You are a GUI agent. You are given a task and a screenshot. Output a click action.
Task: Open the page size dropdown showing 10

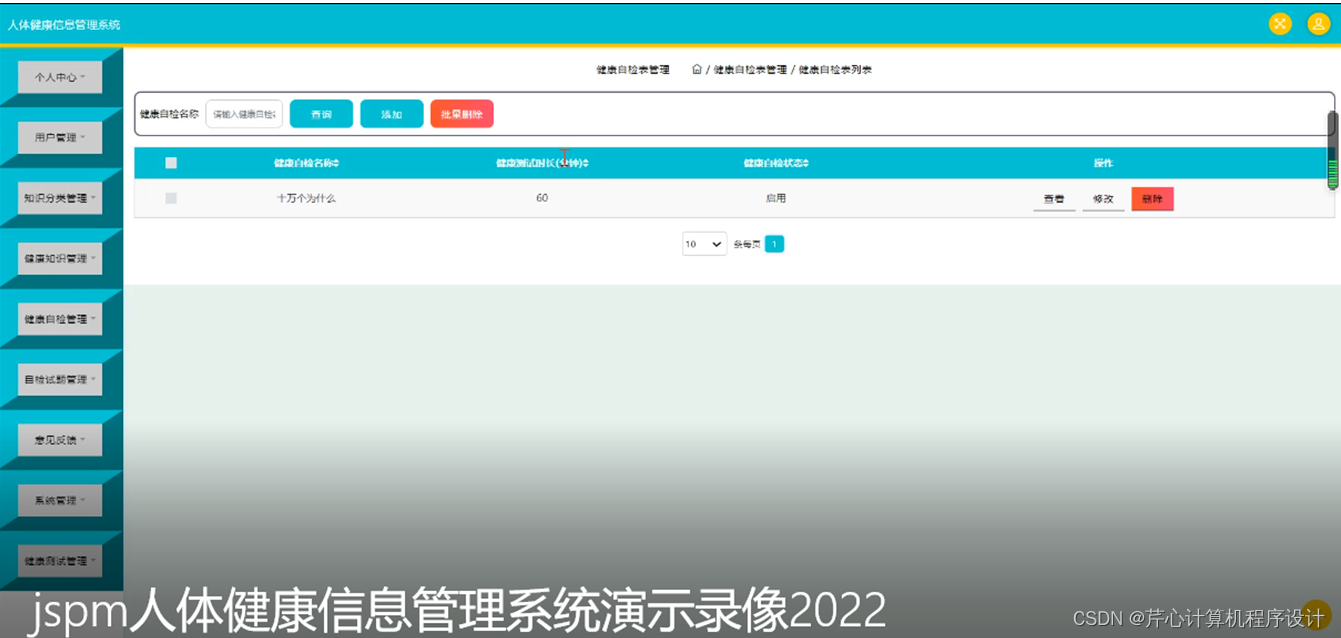[704, 243]
